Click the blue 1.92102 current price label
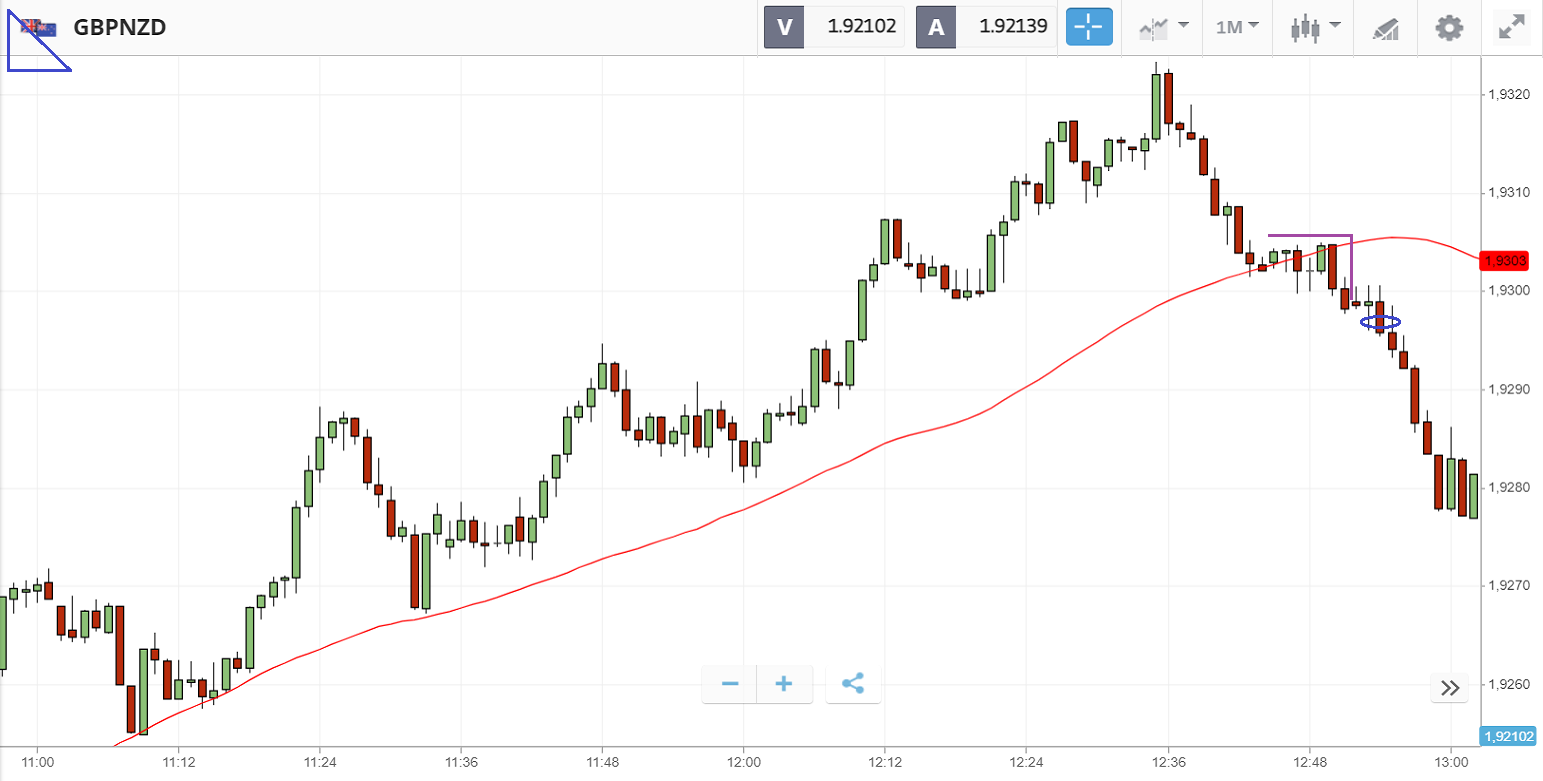Image resolution: width=1543 pixels, height=781 pixels. click(1509, 736)
